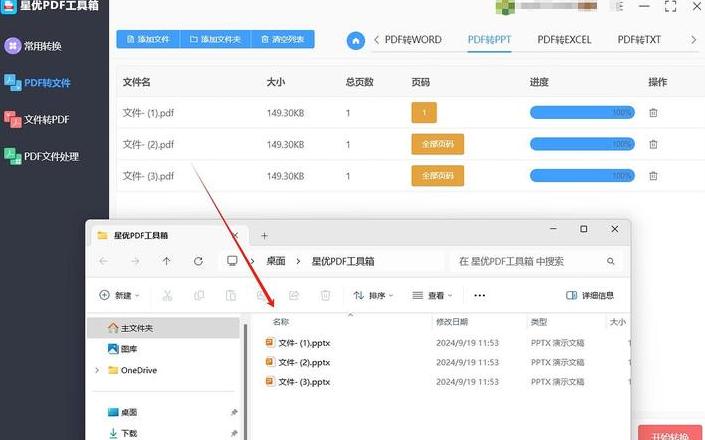Open PDF文件处理 in the sidebar
The height and width of the screenshot is (440, 705).
pyautogui.click(x=42, y=156)
